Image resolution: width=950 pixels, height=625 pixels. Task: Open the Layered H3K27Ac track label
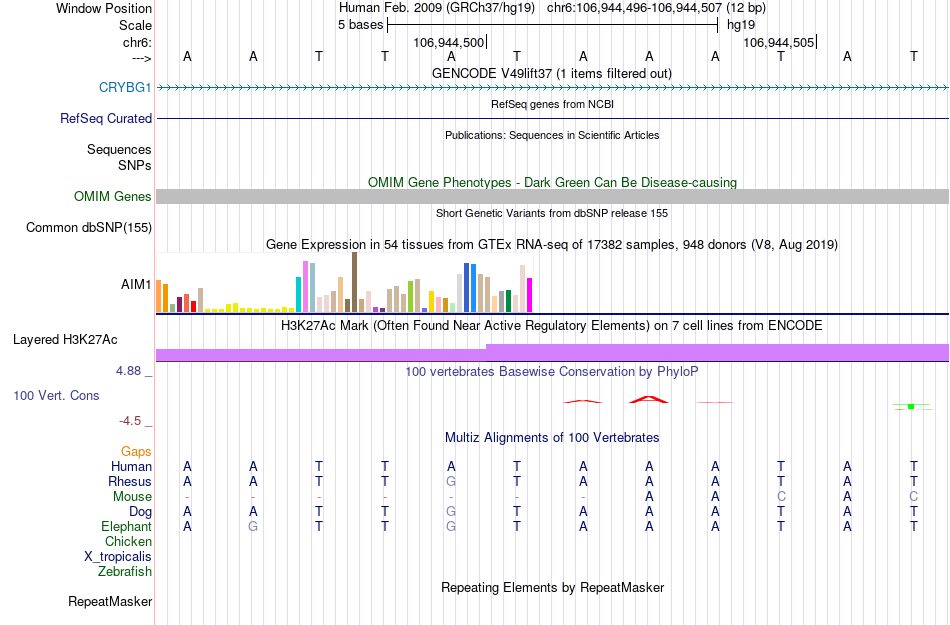[x=65, y=339]
